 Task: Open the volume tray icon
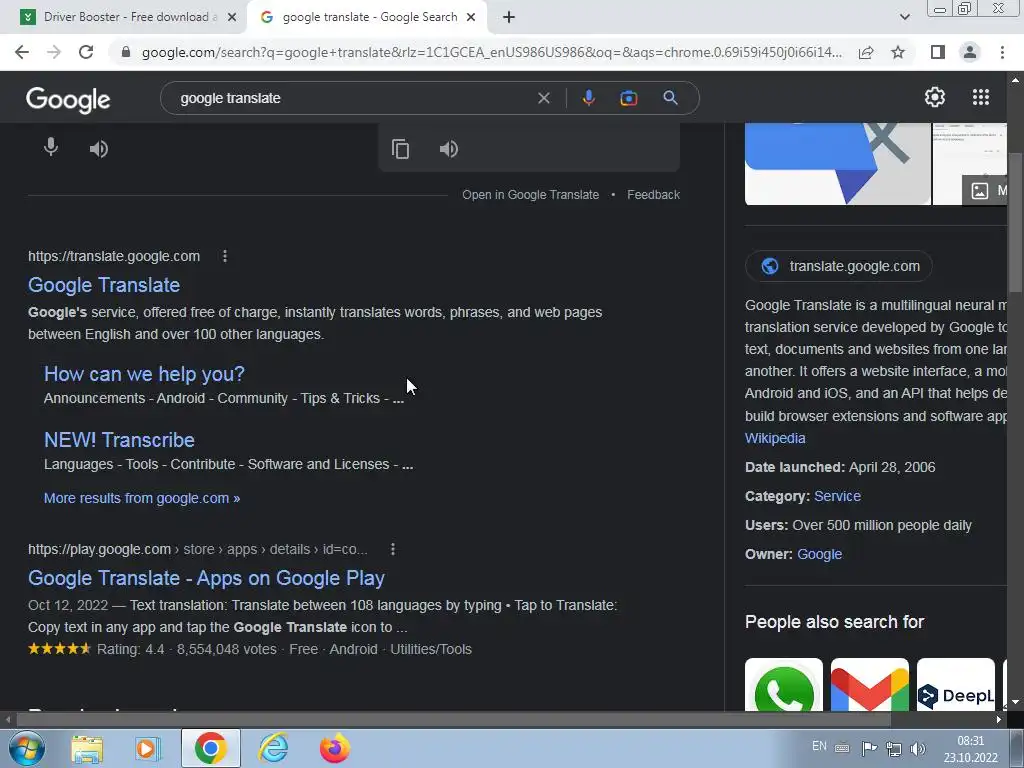coord(918,748)
